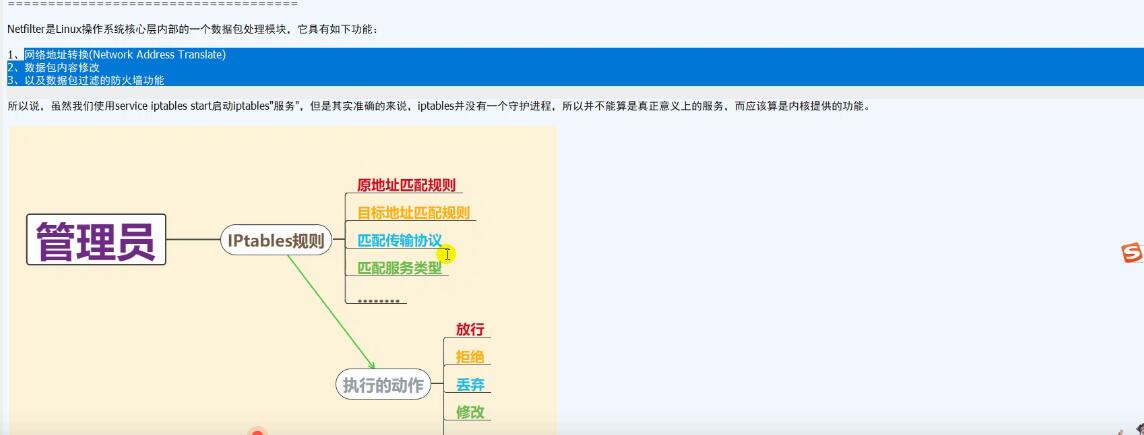Select the "执行的动作" mind map node

pos(383,385)
